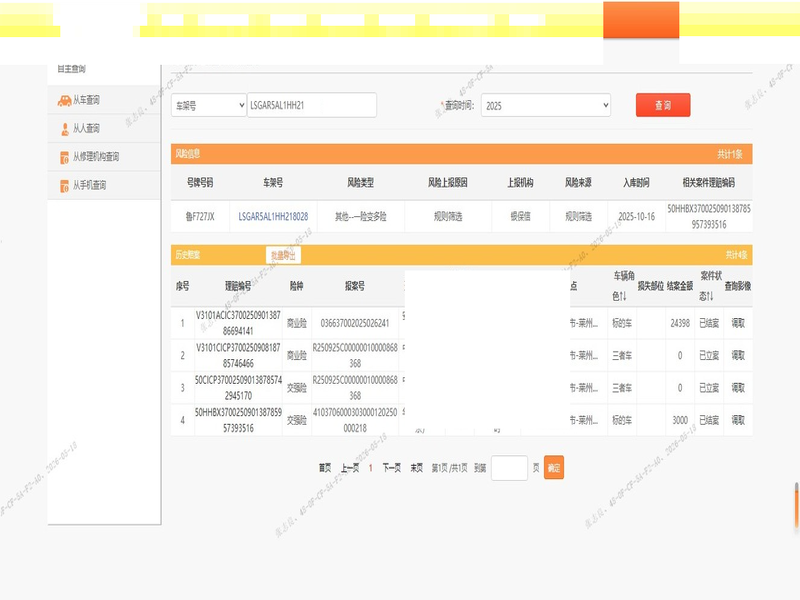This screenshot has width=800, height=600.
Task: Select claim number V3101CICP3700250908187 in row 2
Action: tap(238, 356)
